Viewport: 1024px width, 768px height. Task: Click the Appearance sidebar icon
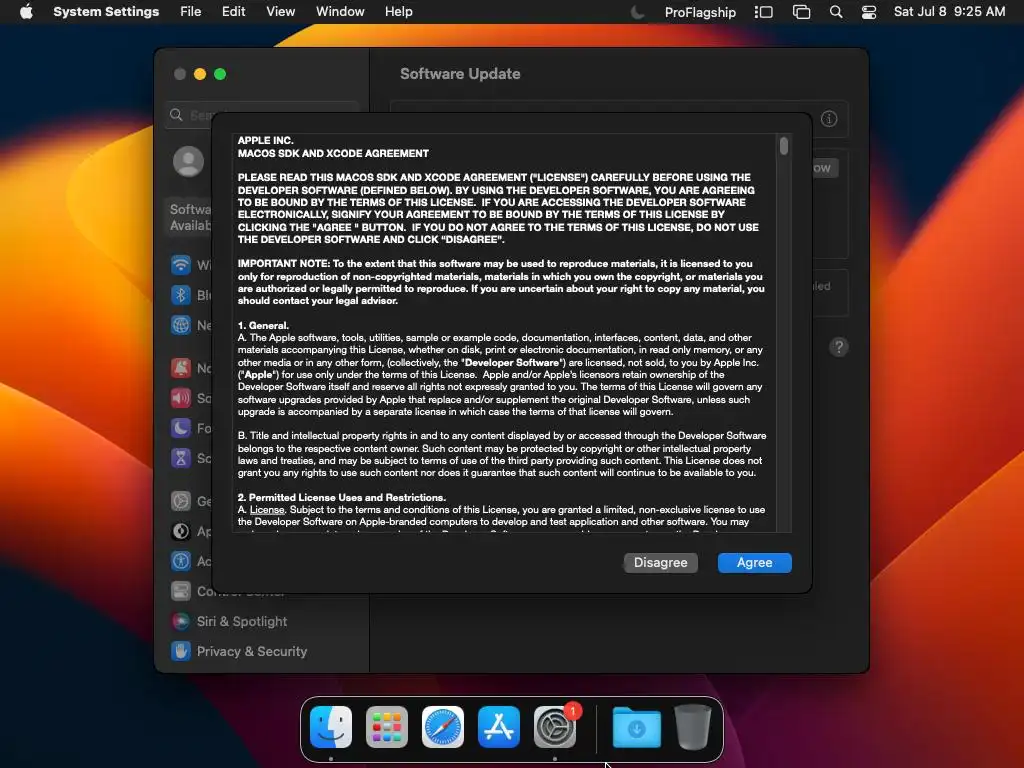[x=181, y=531]
